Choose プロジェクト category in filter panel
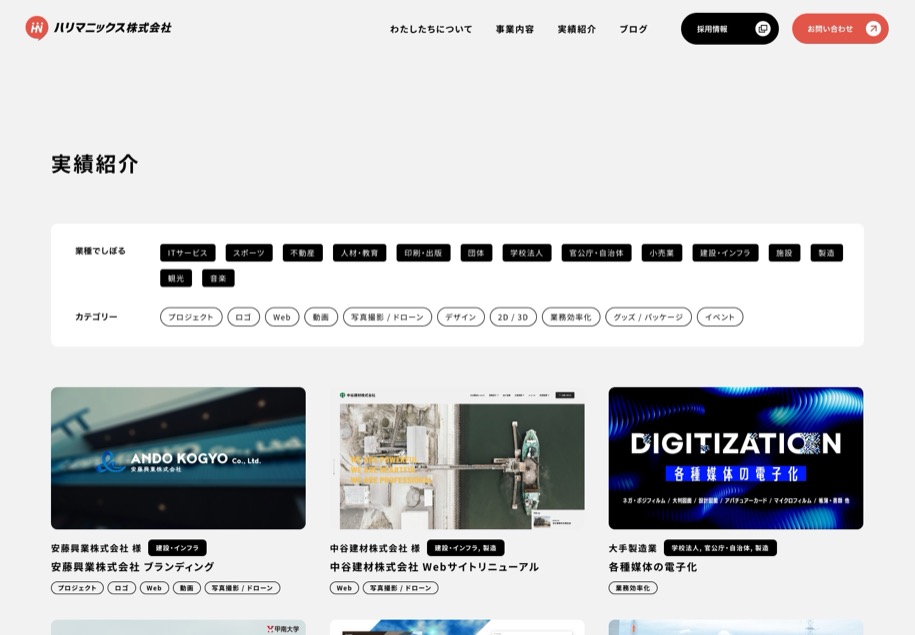Viewport: 915px width, 635px height. pos(191,317)
